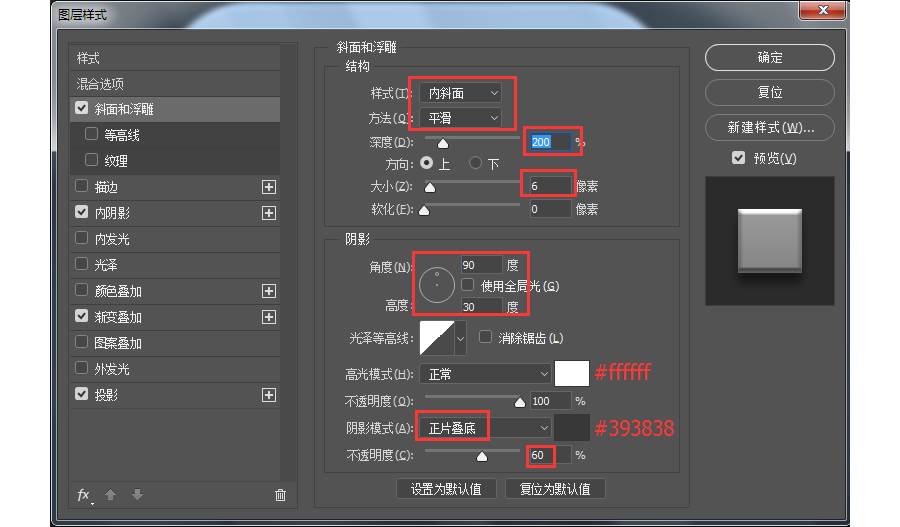
Task: Open the white highlight color swatch
Action: pyautogui.click(x=572, y=374)
